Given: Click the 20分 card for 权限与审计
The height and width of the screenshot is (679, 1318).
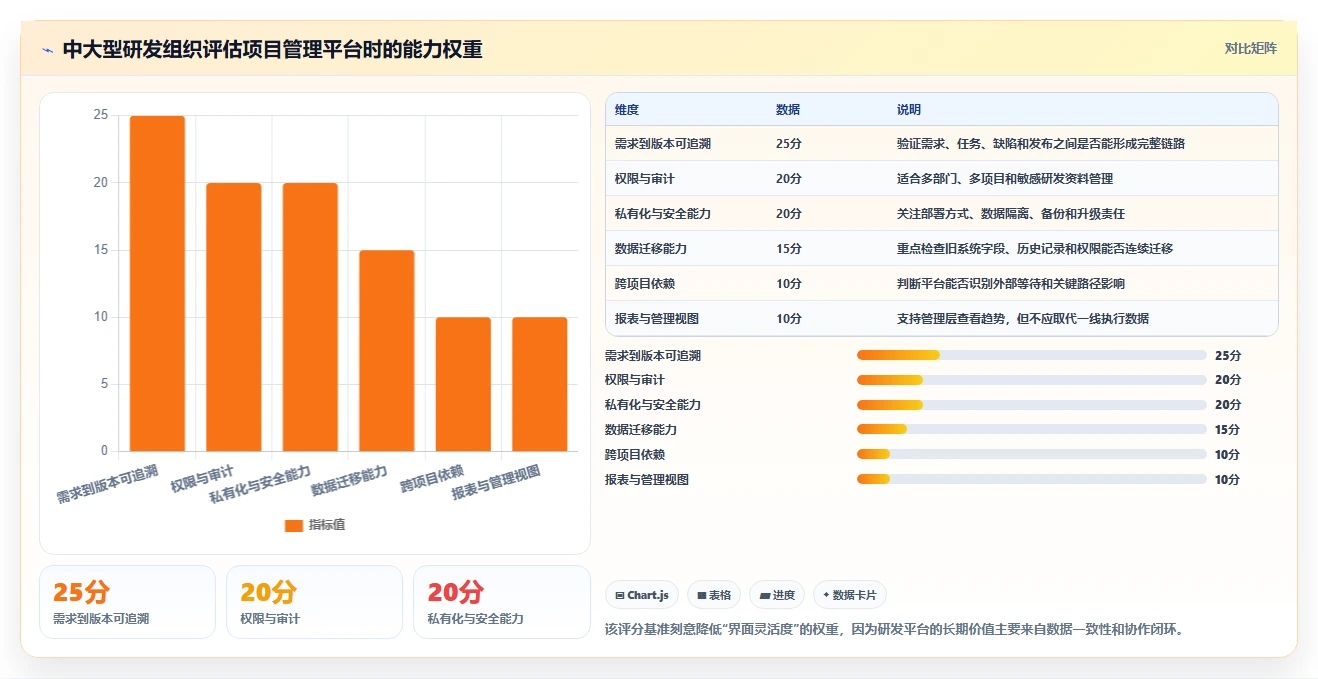Looking at the screenshot, I should (x=314, y=602).
